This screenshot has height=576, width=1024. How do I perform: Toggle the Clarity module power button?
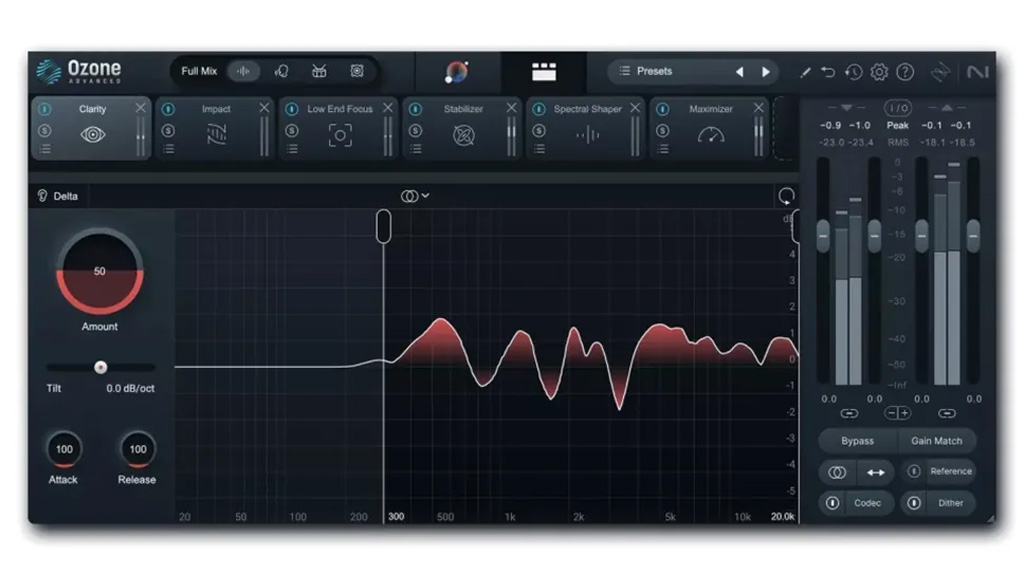pos(45,109)
